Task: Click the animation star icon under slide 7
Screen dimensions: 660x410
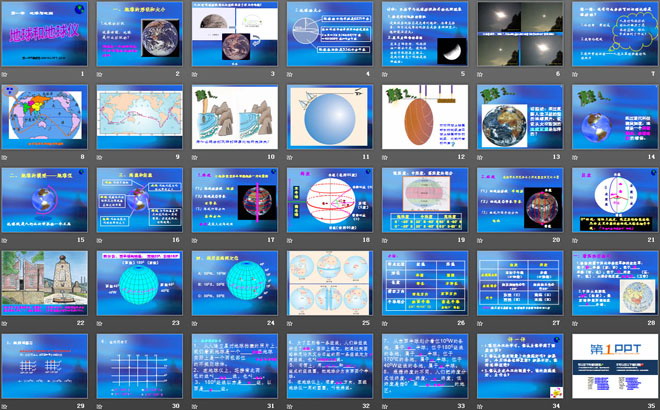Action: [575, 75]
